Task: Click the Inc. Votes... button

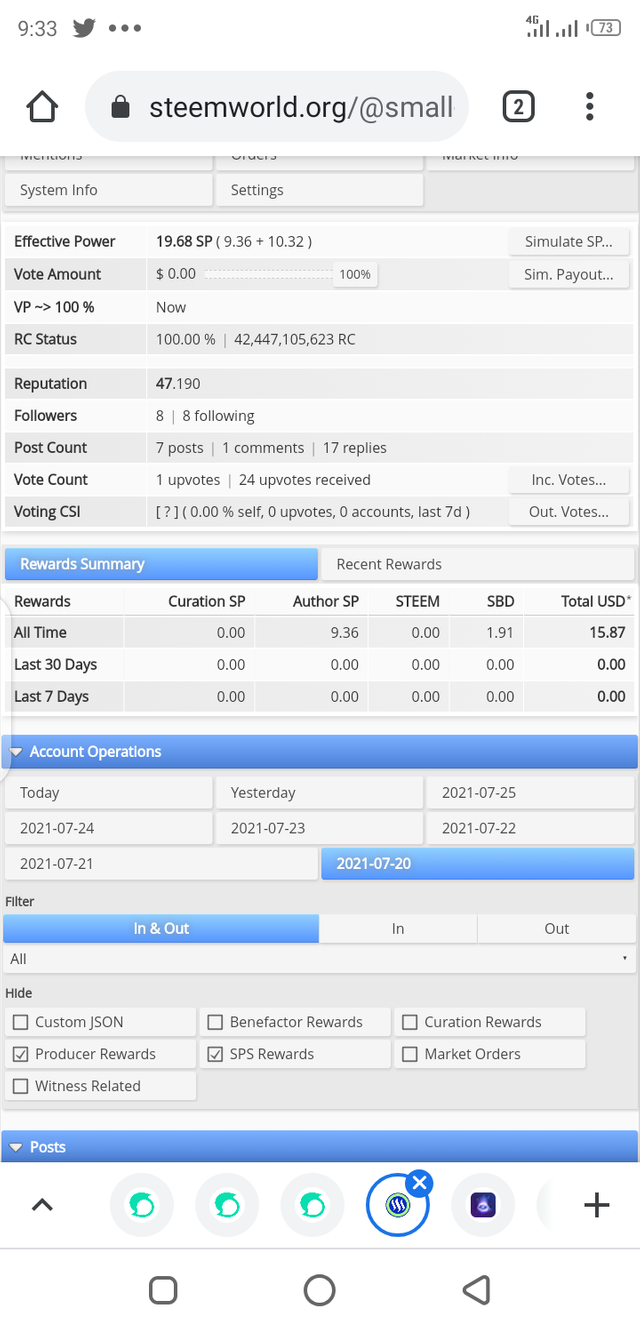Action: click(x=568, y=480)
